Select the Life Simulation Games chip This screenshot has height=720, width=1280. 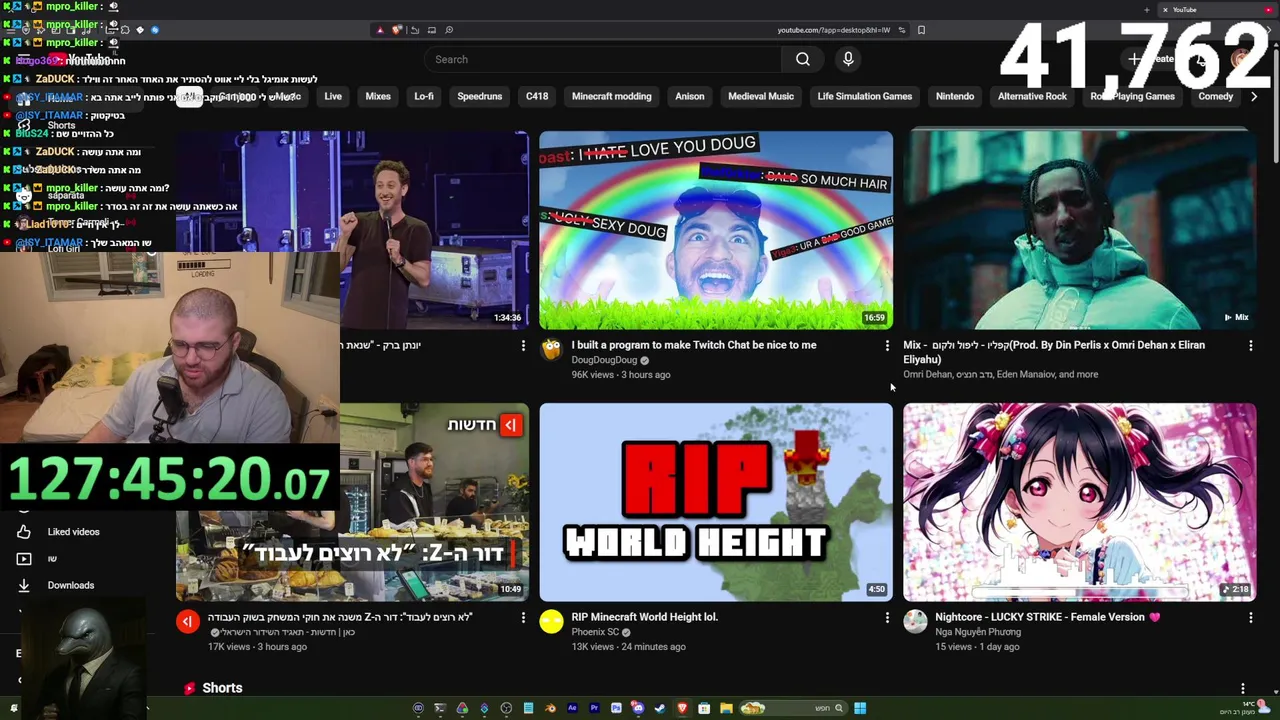pyautogui.click(x=864, y=96)
